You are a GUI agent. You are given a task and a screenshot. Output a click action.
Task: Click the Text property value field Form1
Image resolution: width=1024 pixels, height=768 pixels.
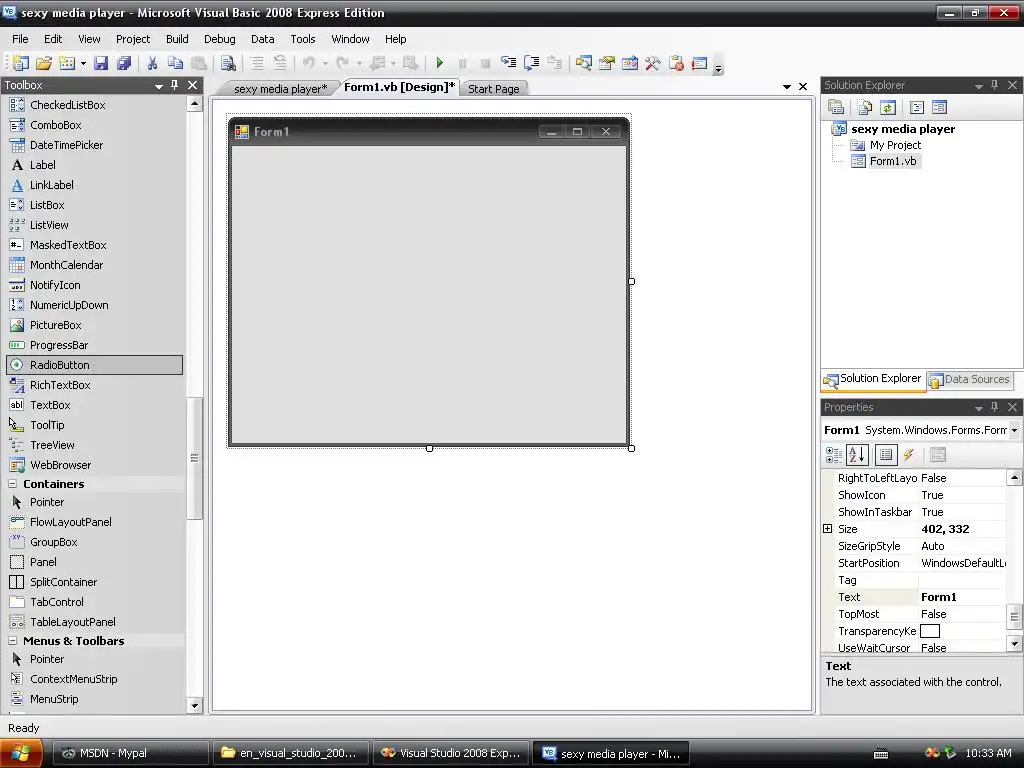pyautogui.click(x=962, y=597)
